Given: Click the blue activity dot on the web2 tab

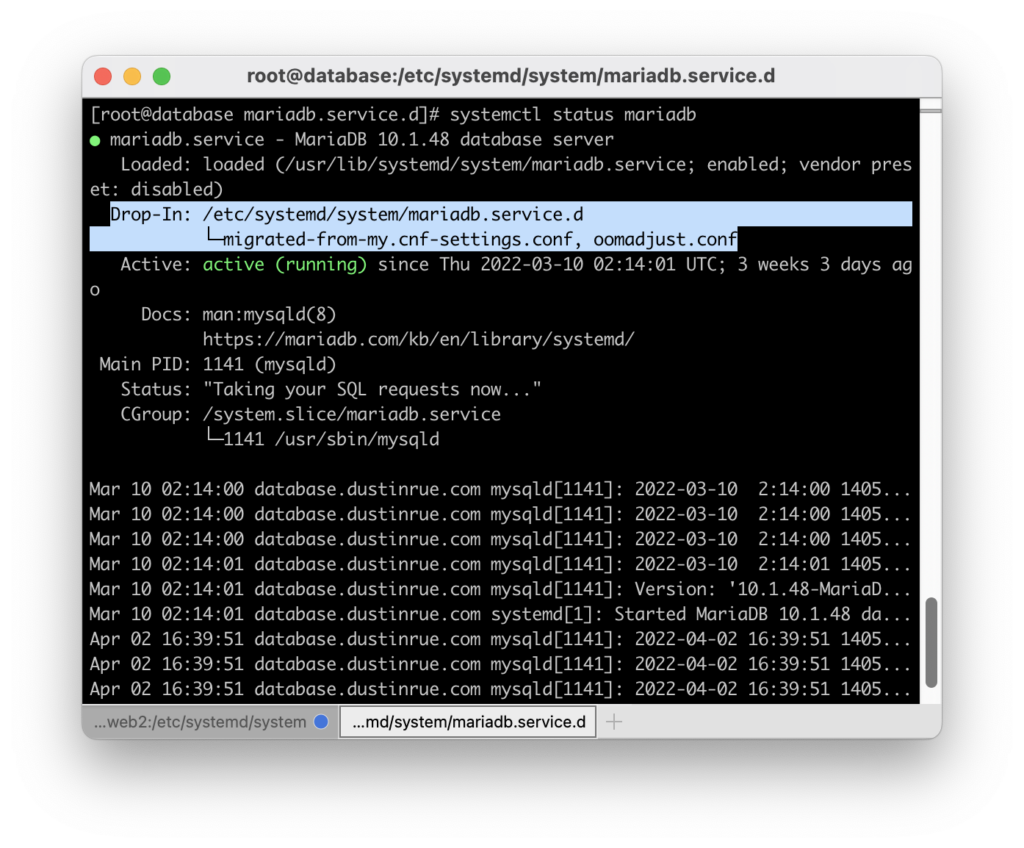Looking at the screenshot, I should tap(321, 722).
